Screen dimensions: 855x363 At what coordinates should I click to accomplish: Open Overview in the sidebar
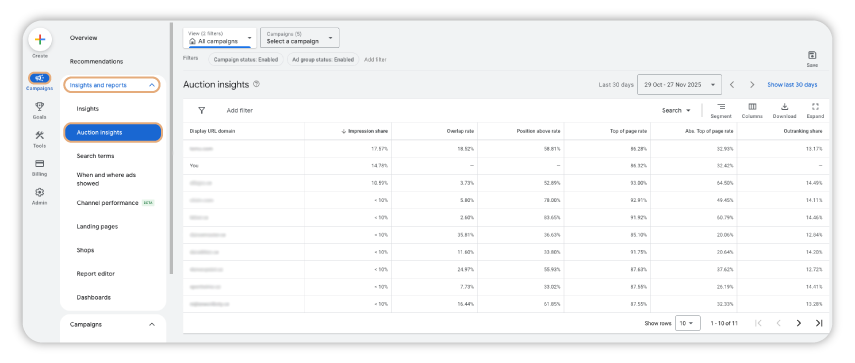83,38
